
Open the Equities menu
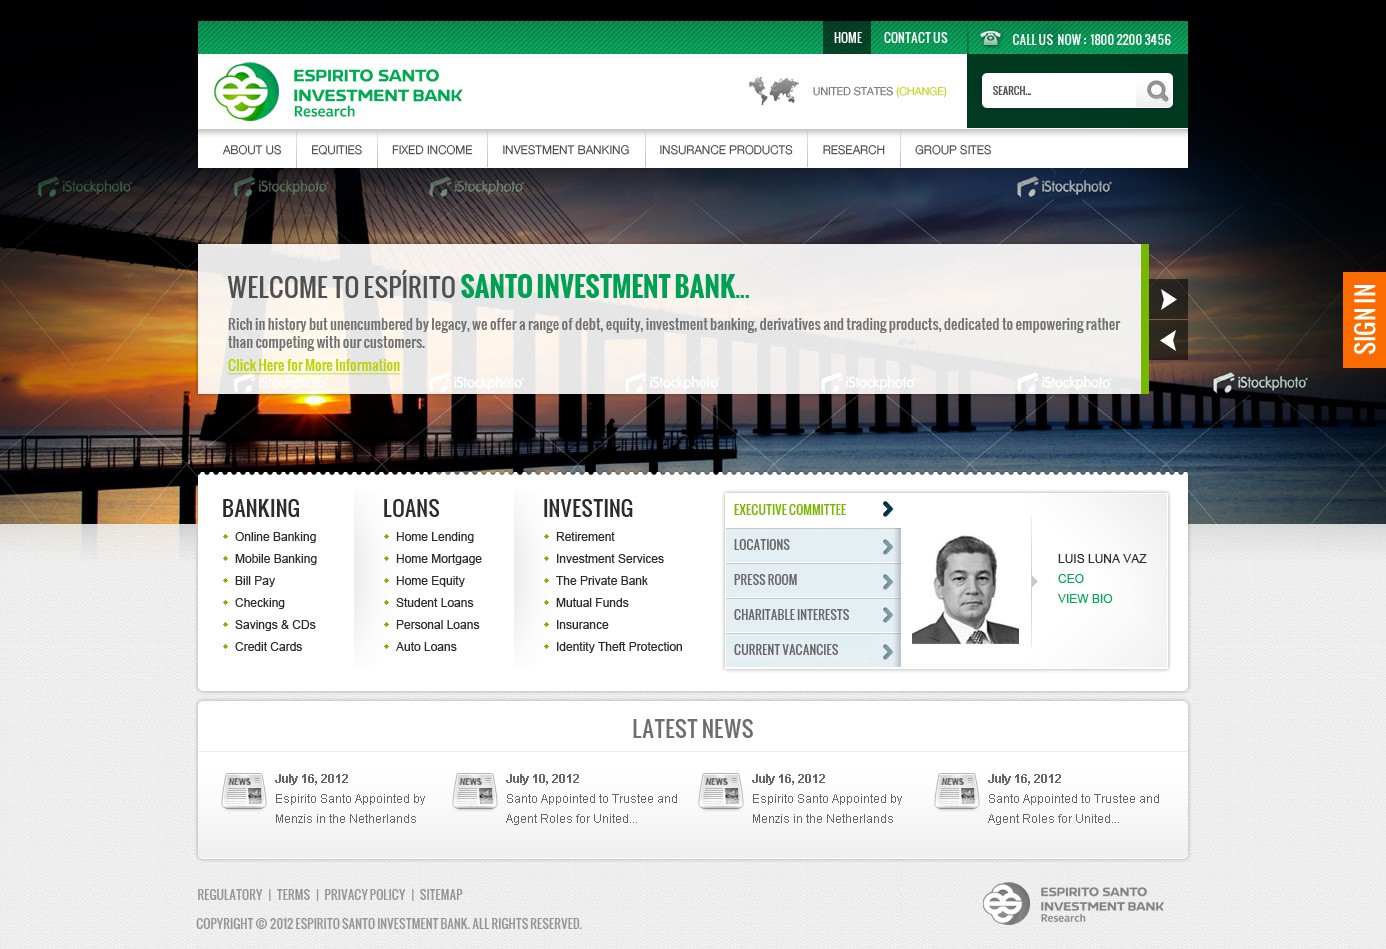click(x=336, y=150)
